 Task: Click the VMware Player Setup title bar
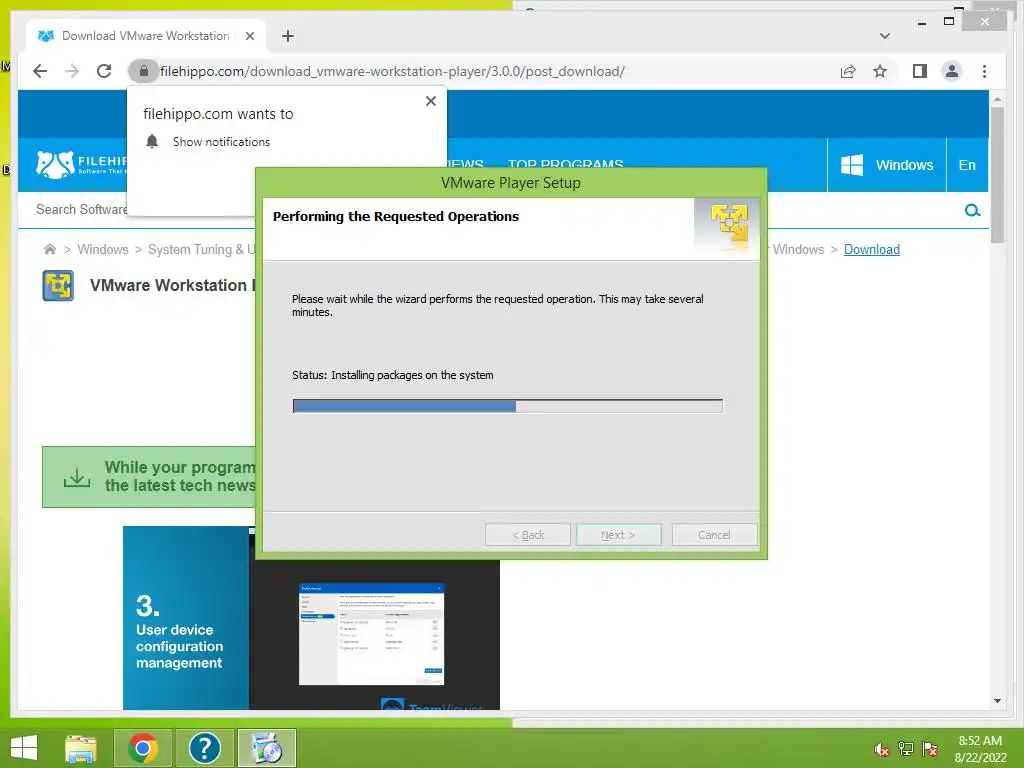(511, 183)
